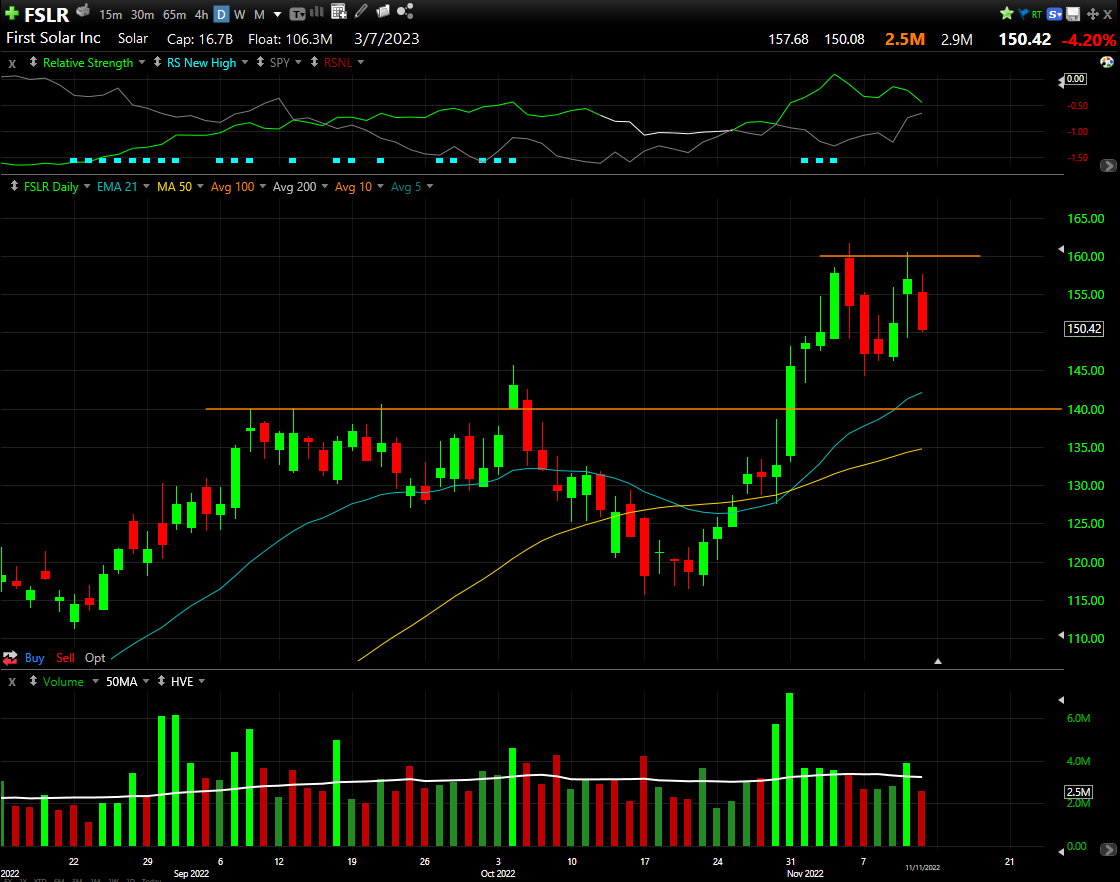
Task: Click the price scale arrow next to 160.00
Action: click(x=1061, y=249)
